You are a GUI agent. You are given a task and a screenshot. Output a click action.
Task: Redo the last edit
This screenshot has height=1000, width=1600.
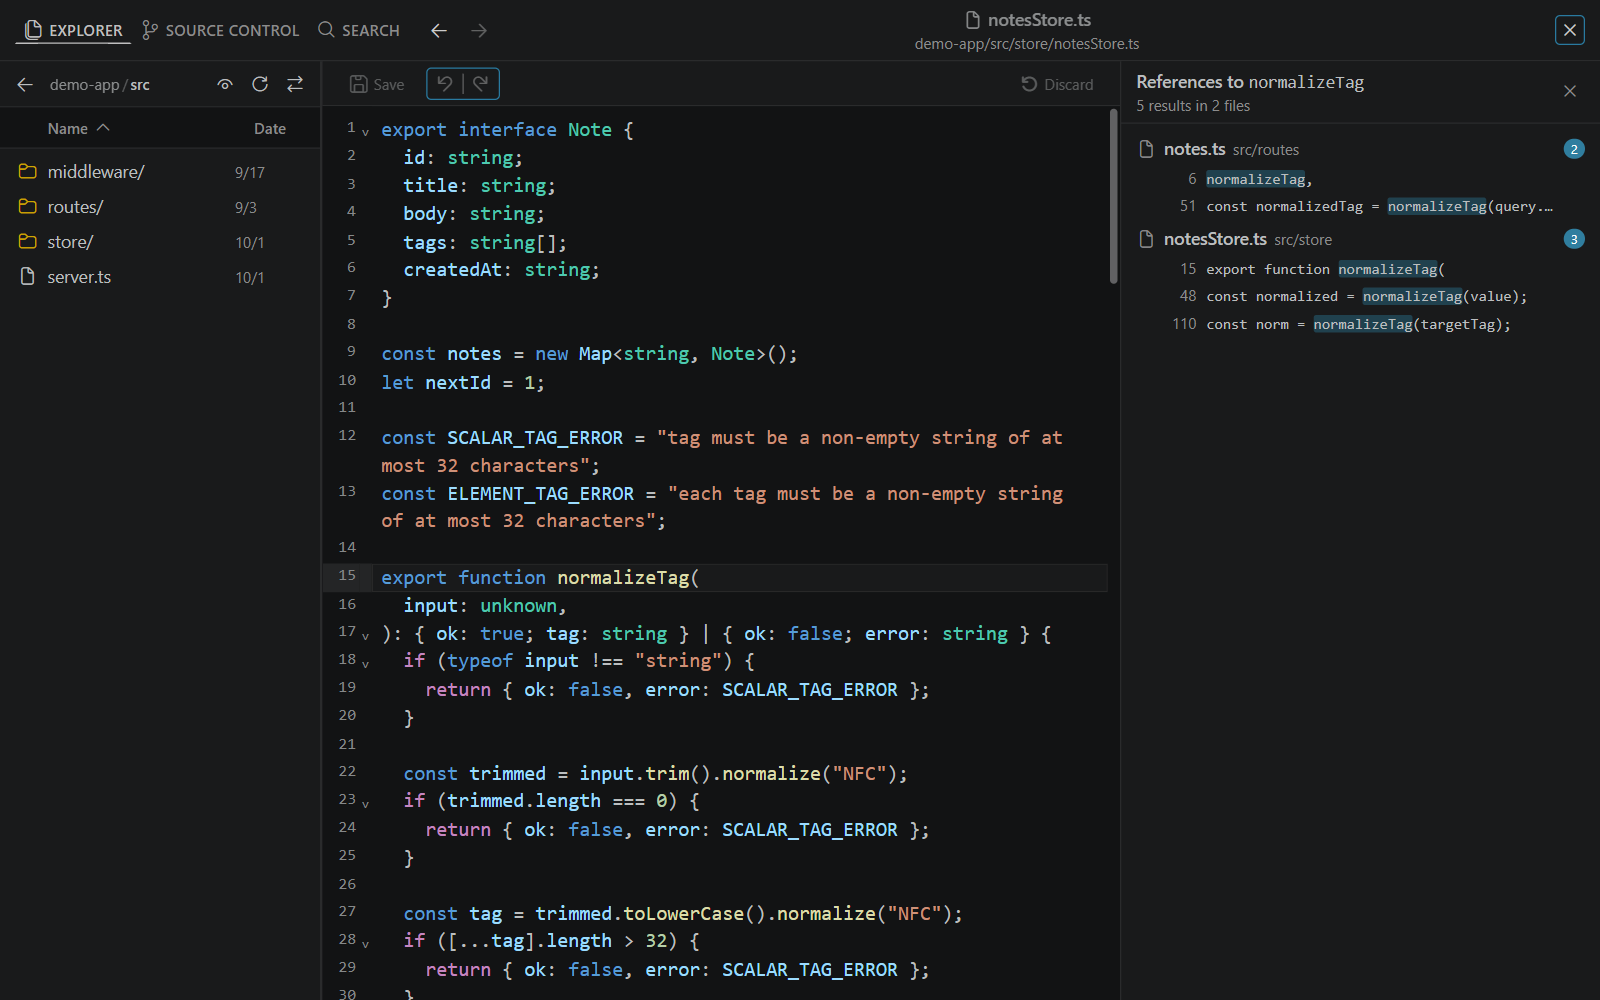(x=481, y=84)
